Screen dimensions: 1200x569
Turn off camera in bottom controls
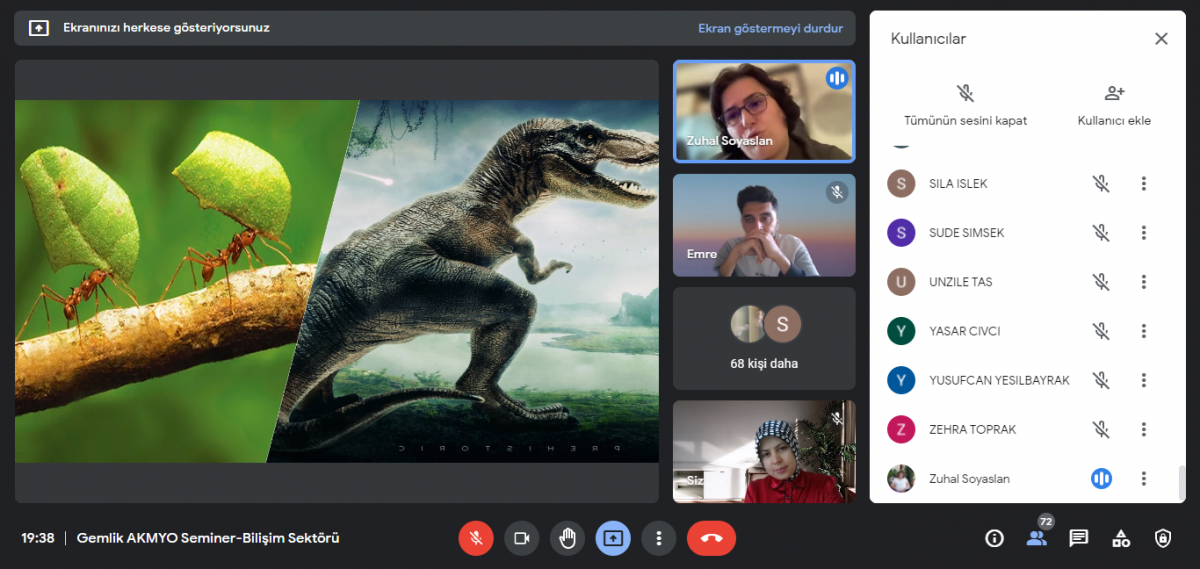coord(521,538)
